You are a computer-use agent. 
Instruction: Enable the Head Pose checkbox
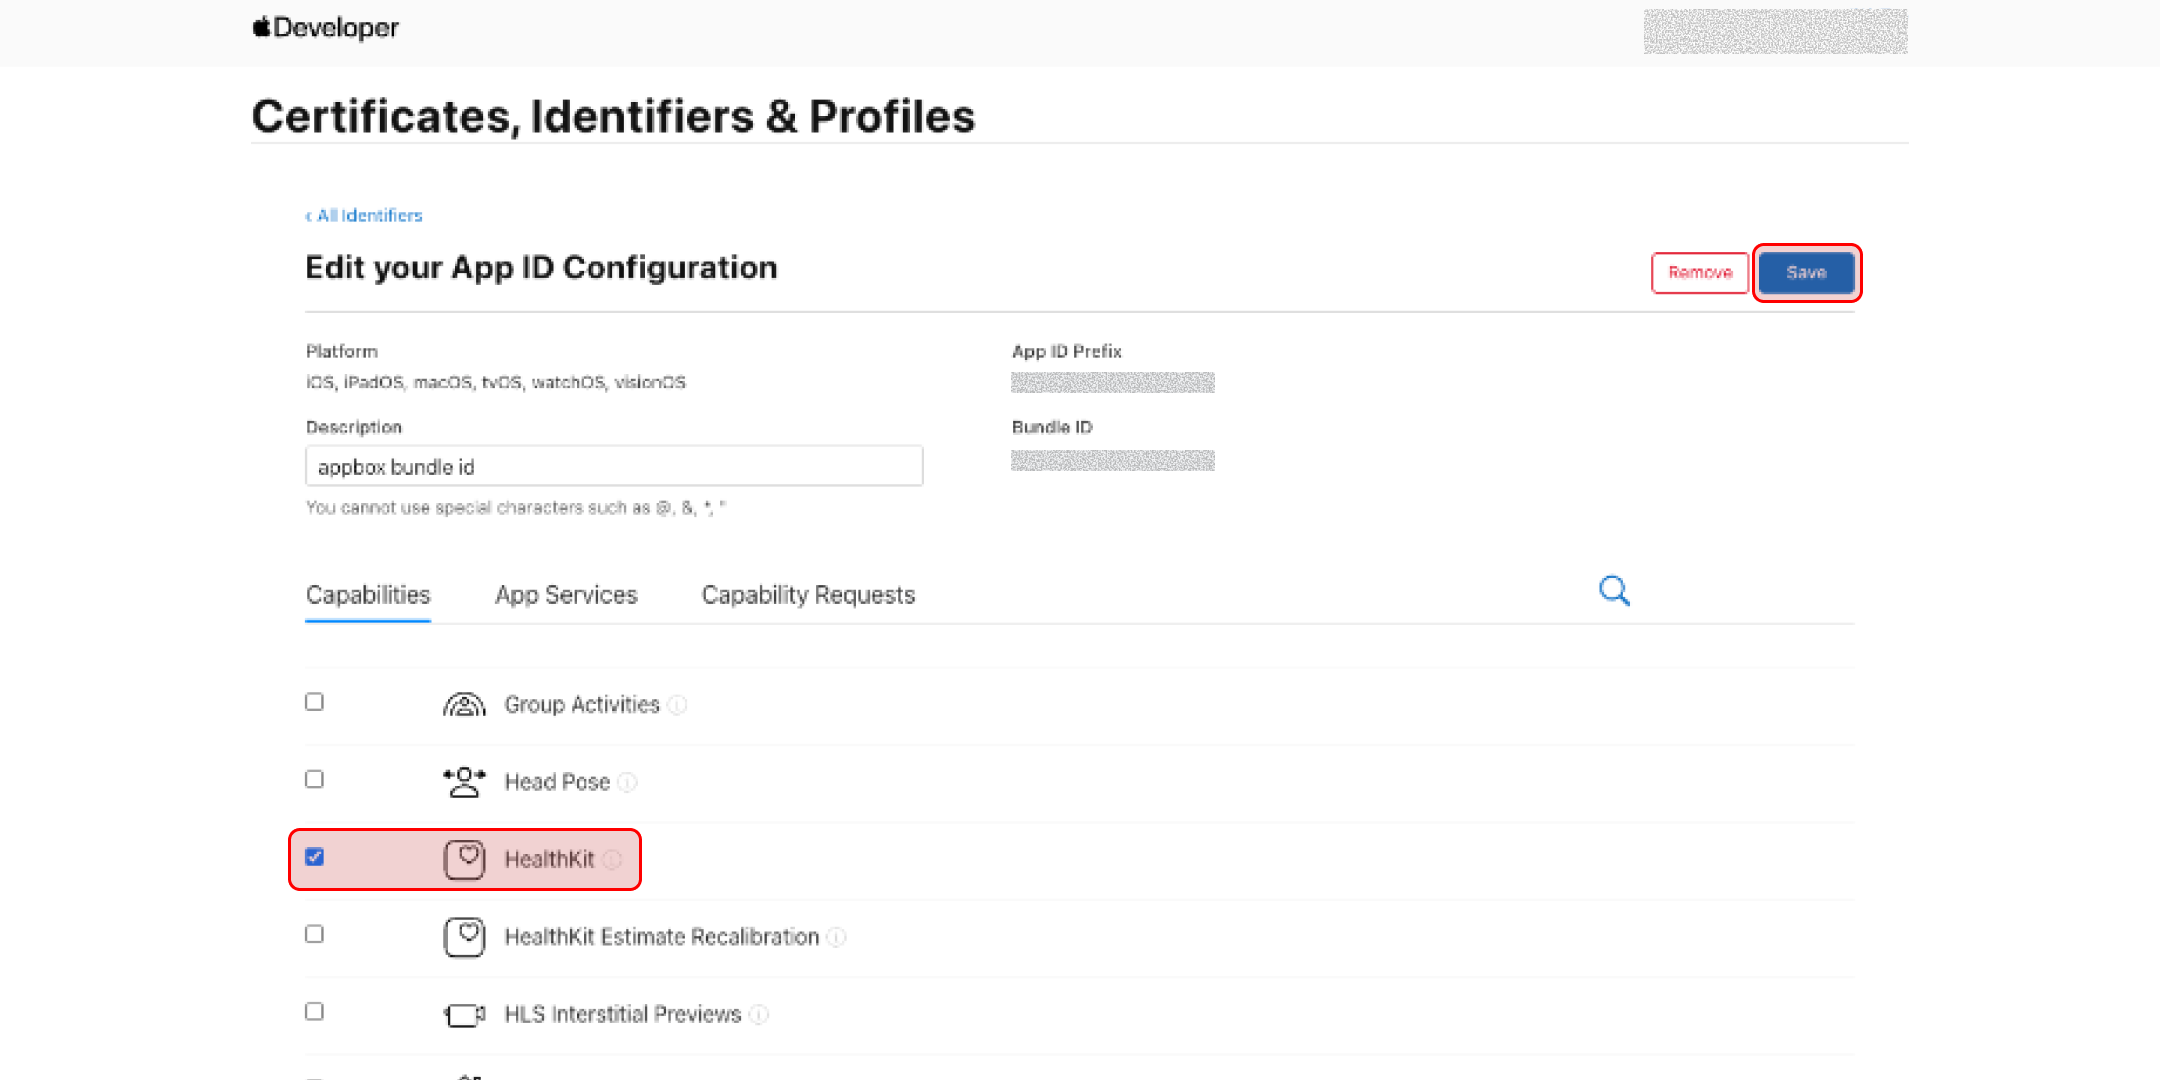315,779
